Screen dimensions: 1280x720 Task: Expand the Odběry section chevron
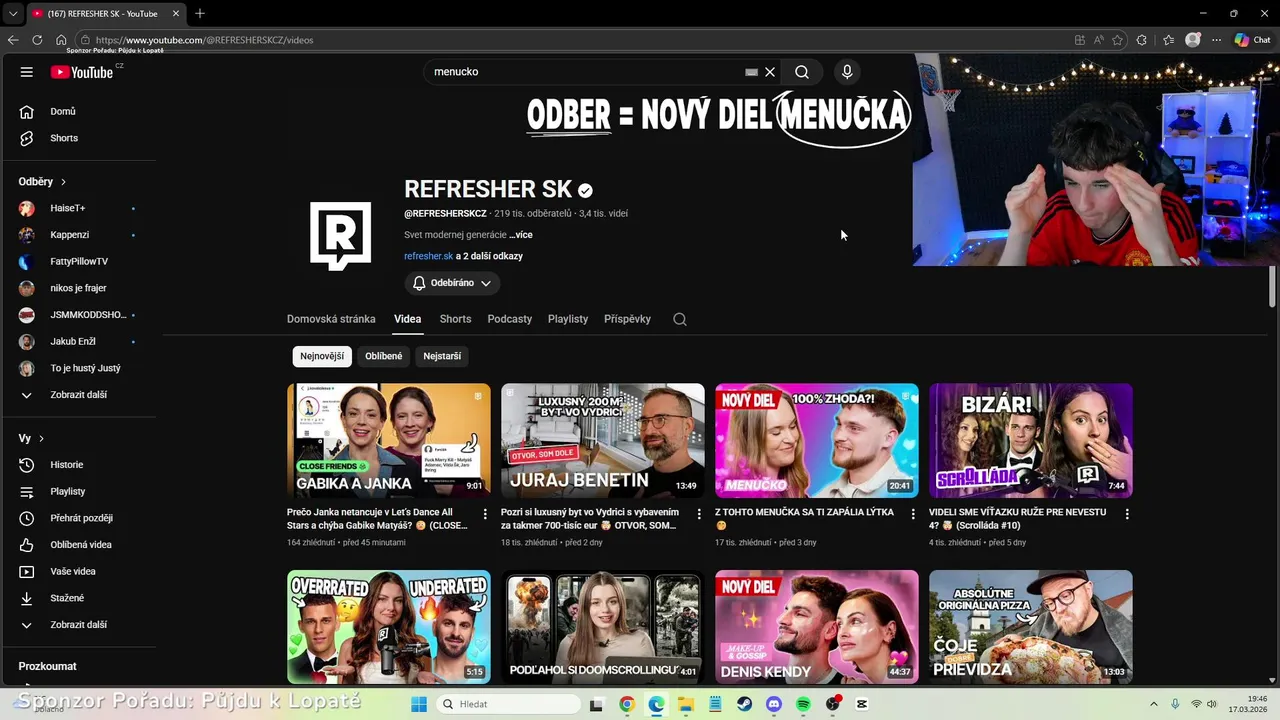pos(63,182)
